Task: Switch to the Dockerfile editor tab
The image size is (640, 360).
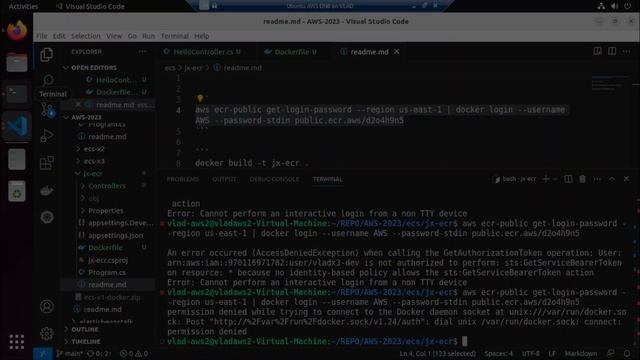Action: pyautogui.click(x=292, y=52)
